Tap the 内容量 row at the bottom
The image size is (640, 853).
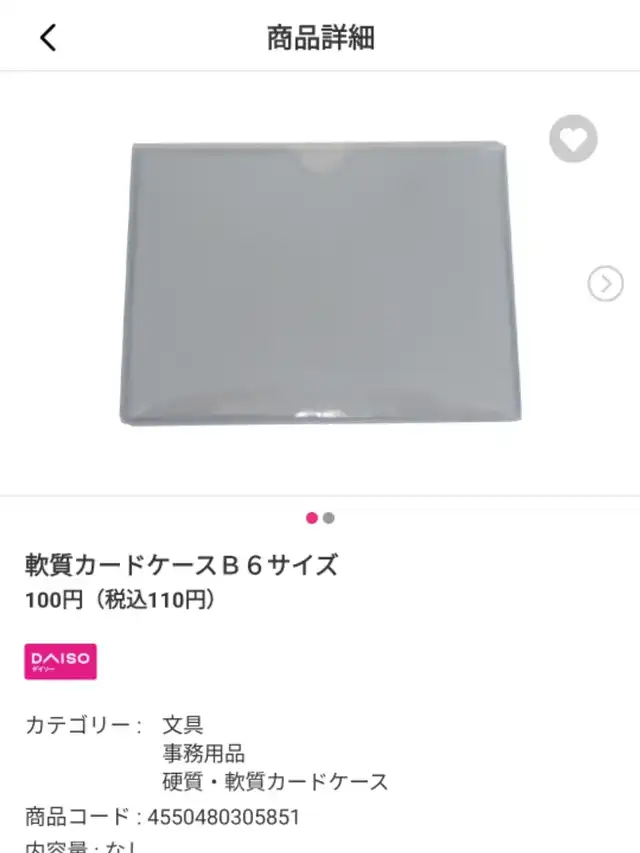coord(82,846)
